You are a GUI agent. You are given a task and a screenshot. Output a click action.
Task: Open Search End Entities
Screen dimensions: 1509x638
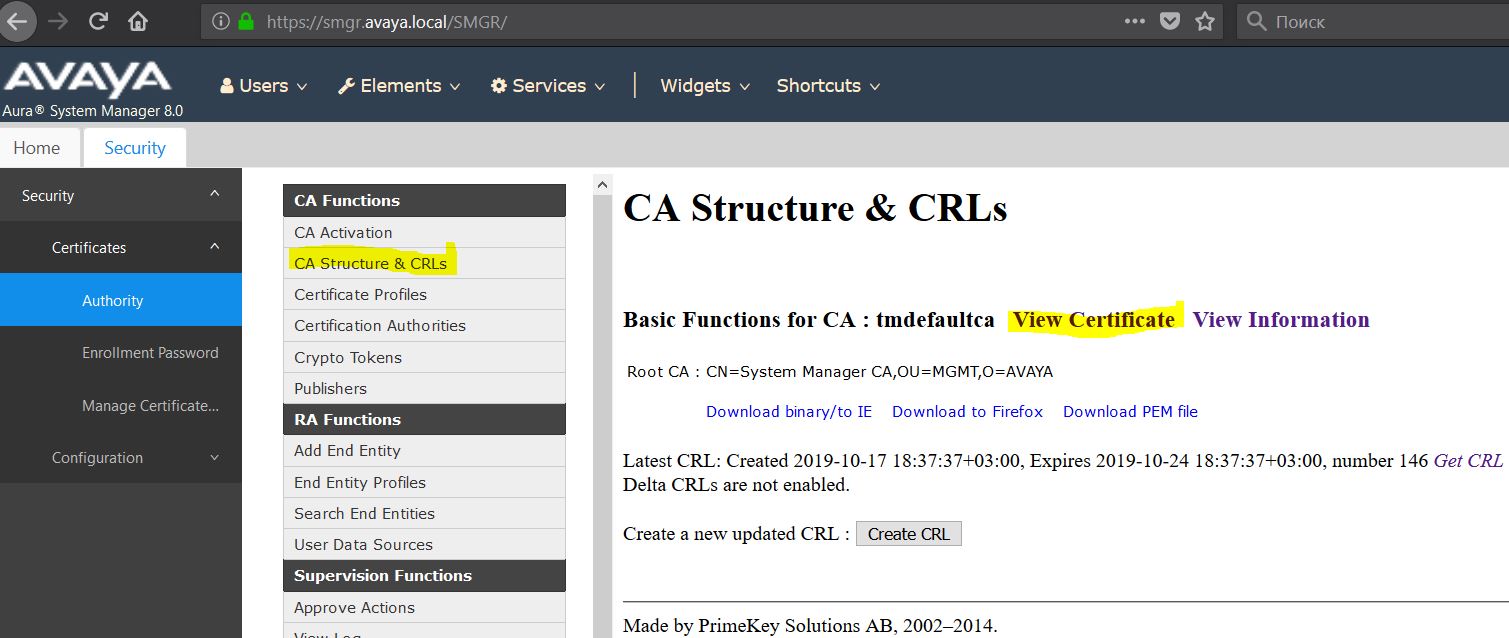pyautogui.click(x=424, y=513)
